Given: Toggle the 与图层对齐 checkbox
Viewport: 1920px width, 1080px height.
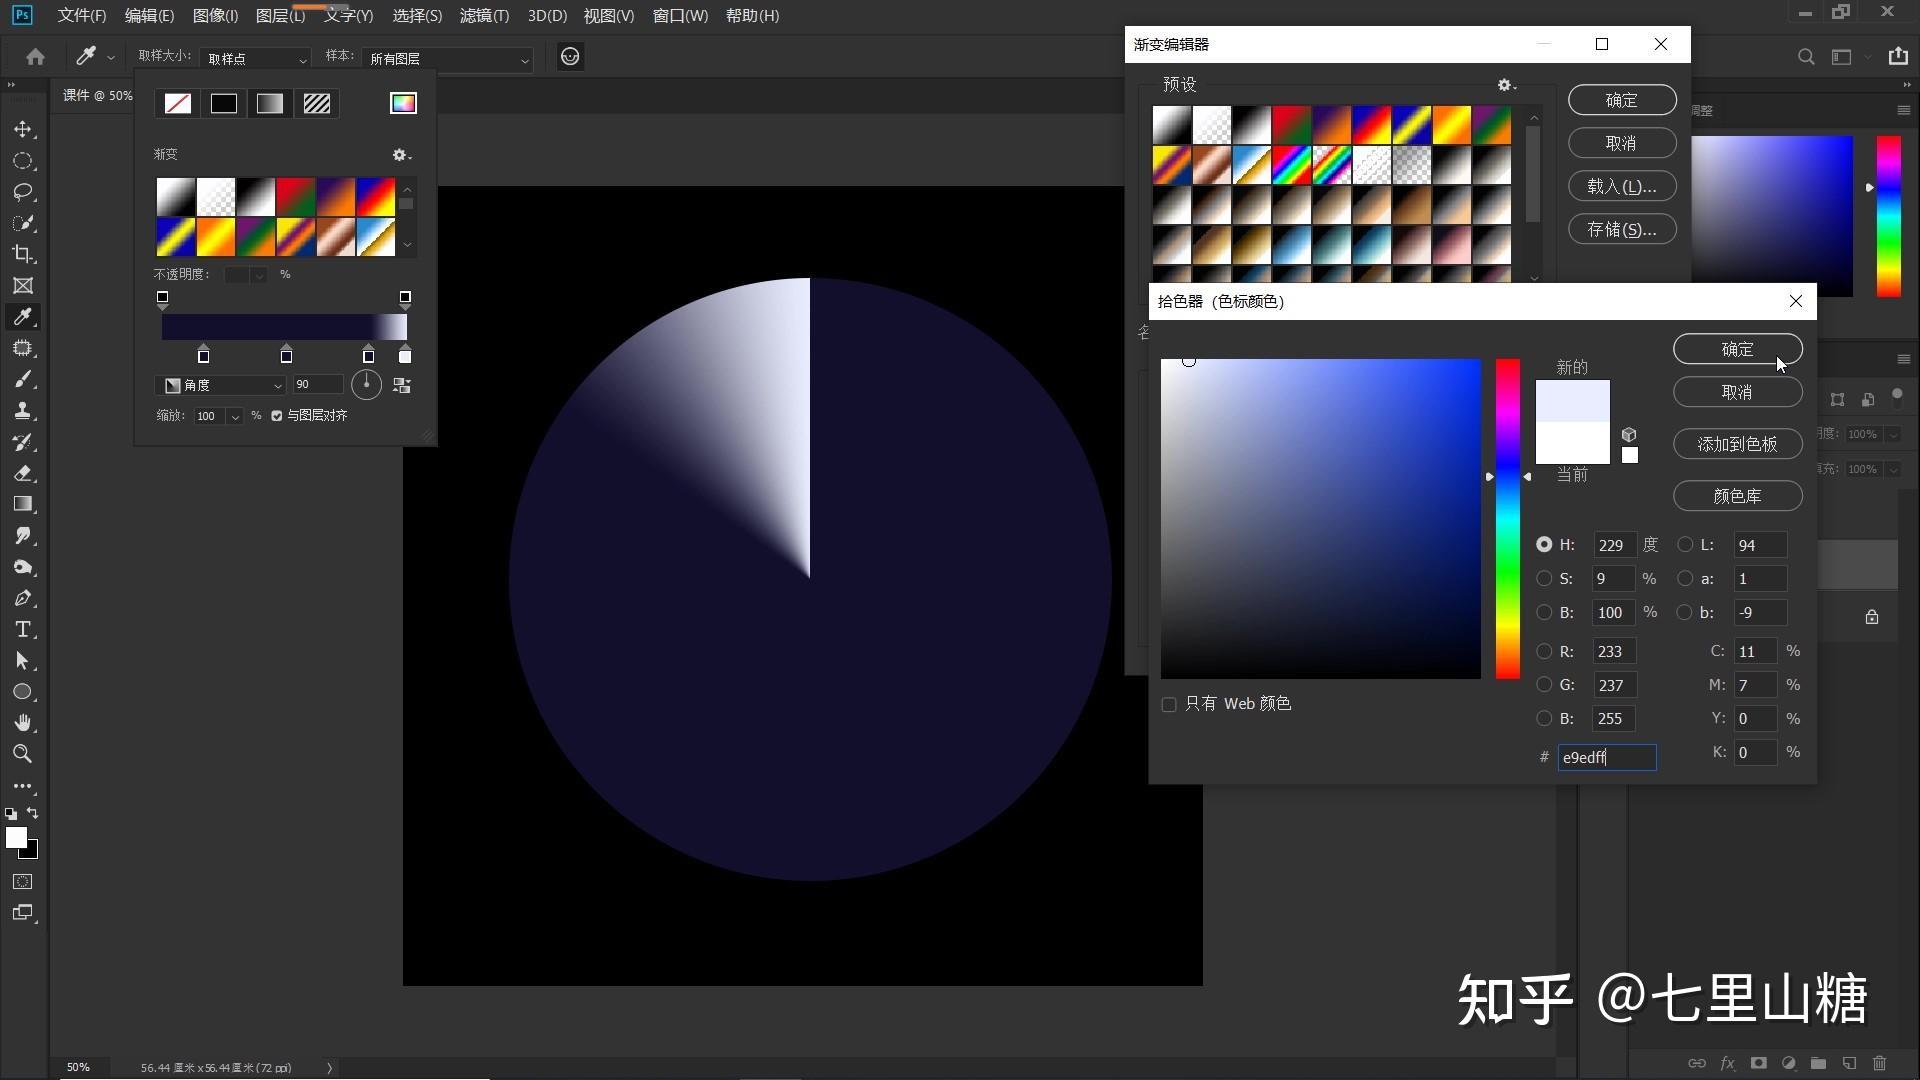Looking at the screenshot, I should (x=277, y=416).
